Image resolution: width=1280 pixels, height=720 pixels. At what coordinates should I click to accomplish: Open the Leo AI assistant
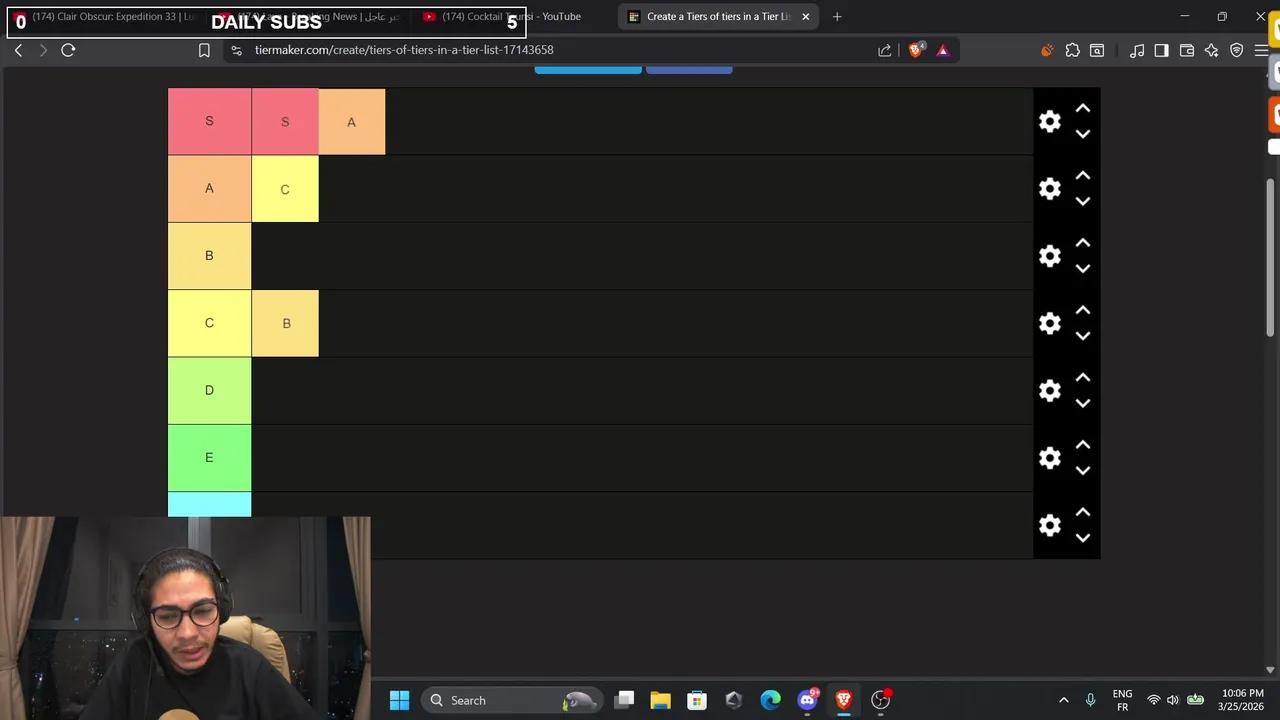coord(1211,50)
